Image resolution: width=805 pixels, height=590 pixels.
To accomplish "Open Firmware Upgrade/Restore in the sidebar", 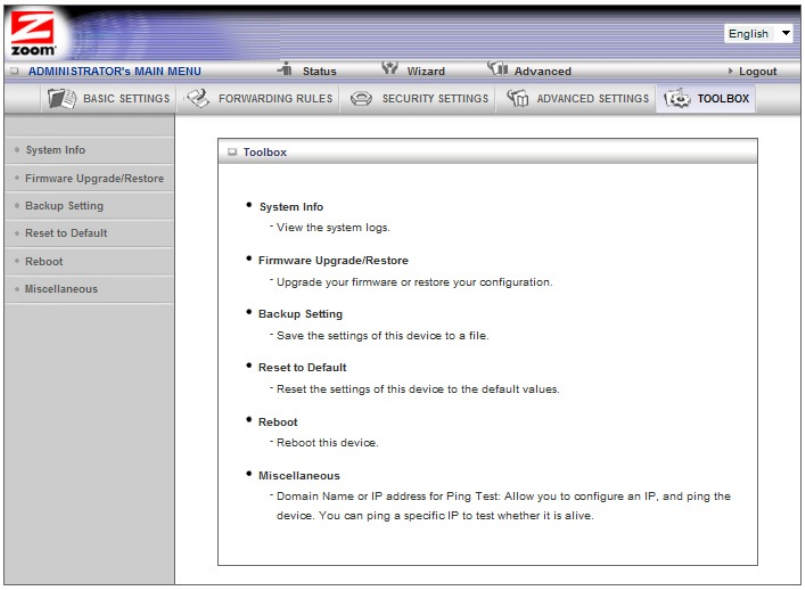I will 94,178.
